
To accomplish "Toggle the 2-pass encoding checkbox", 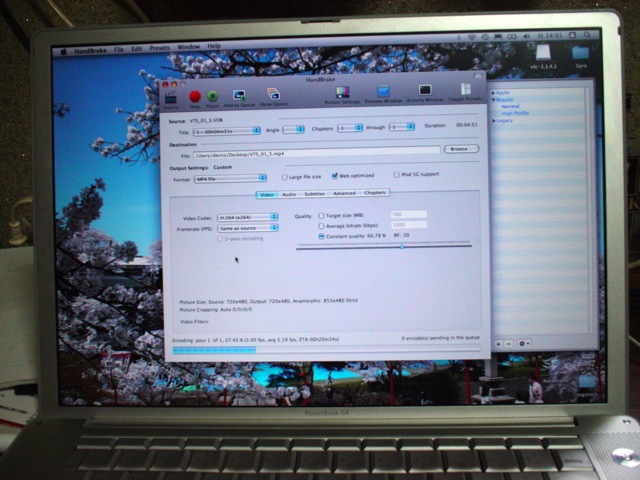I will (220, 239).
